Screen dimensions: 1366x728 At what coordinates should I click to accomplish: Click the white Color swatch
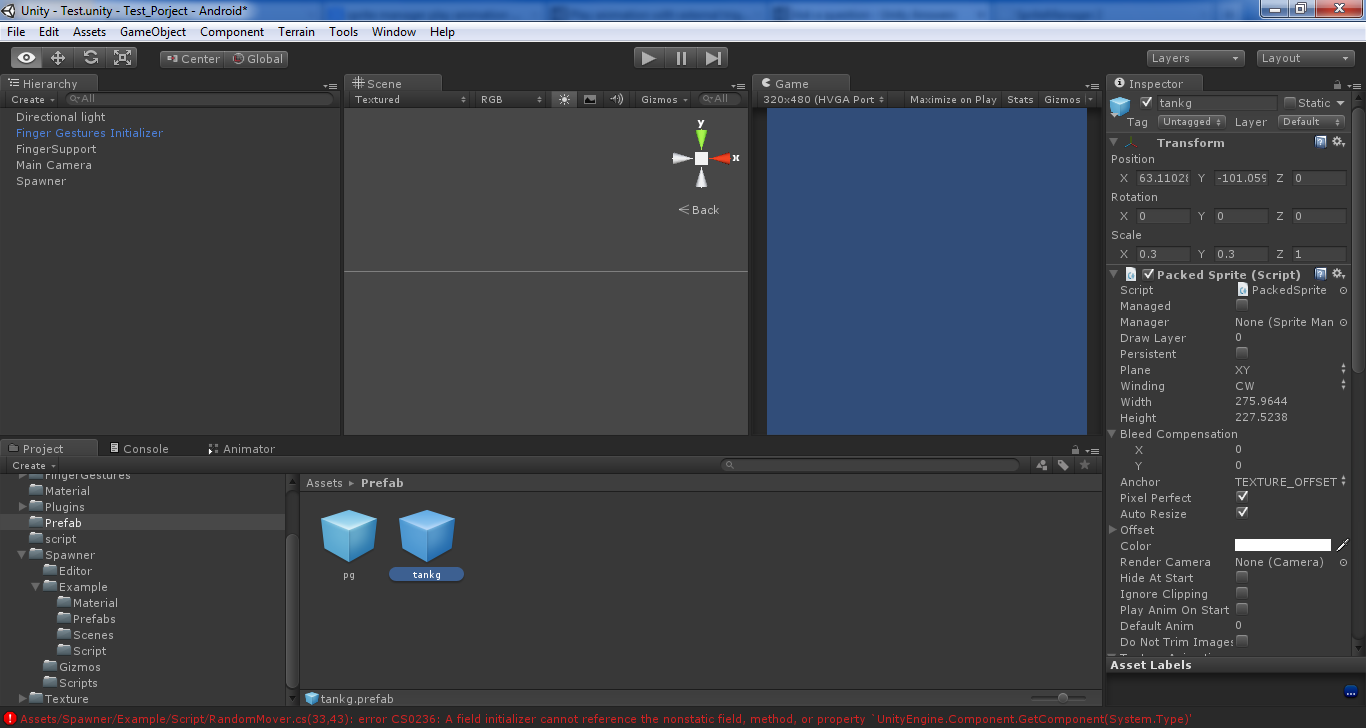1283,545
